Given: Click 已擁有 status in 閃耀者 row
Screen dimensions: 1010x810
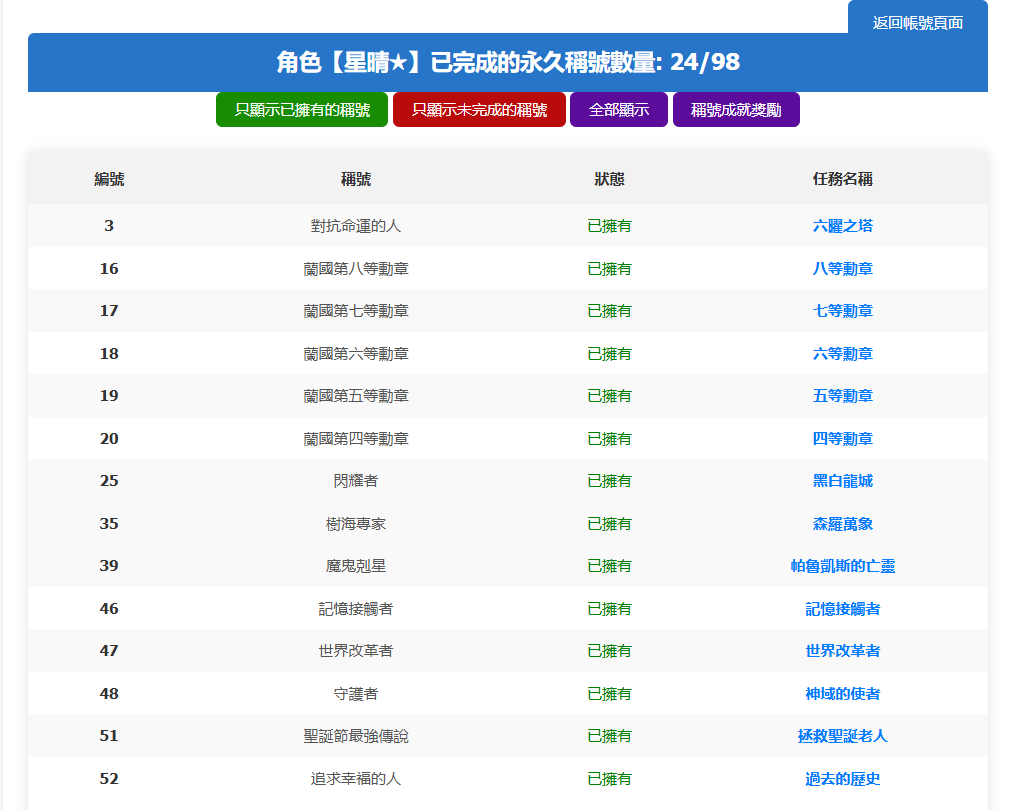Looking at the screenshot, I should point(609,481).
